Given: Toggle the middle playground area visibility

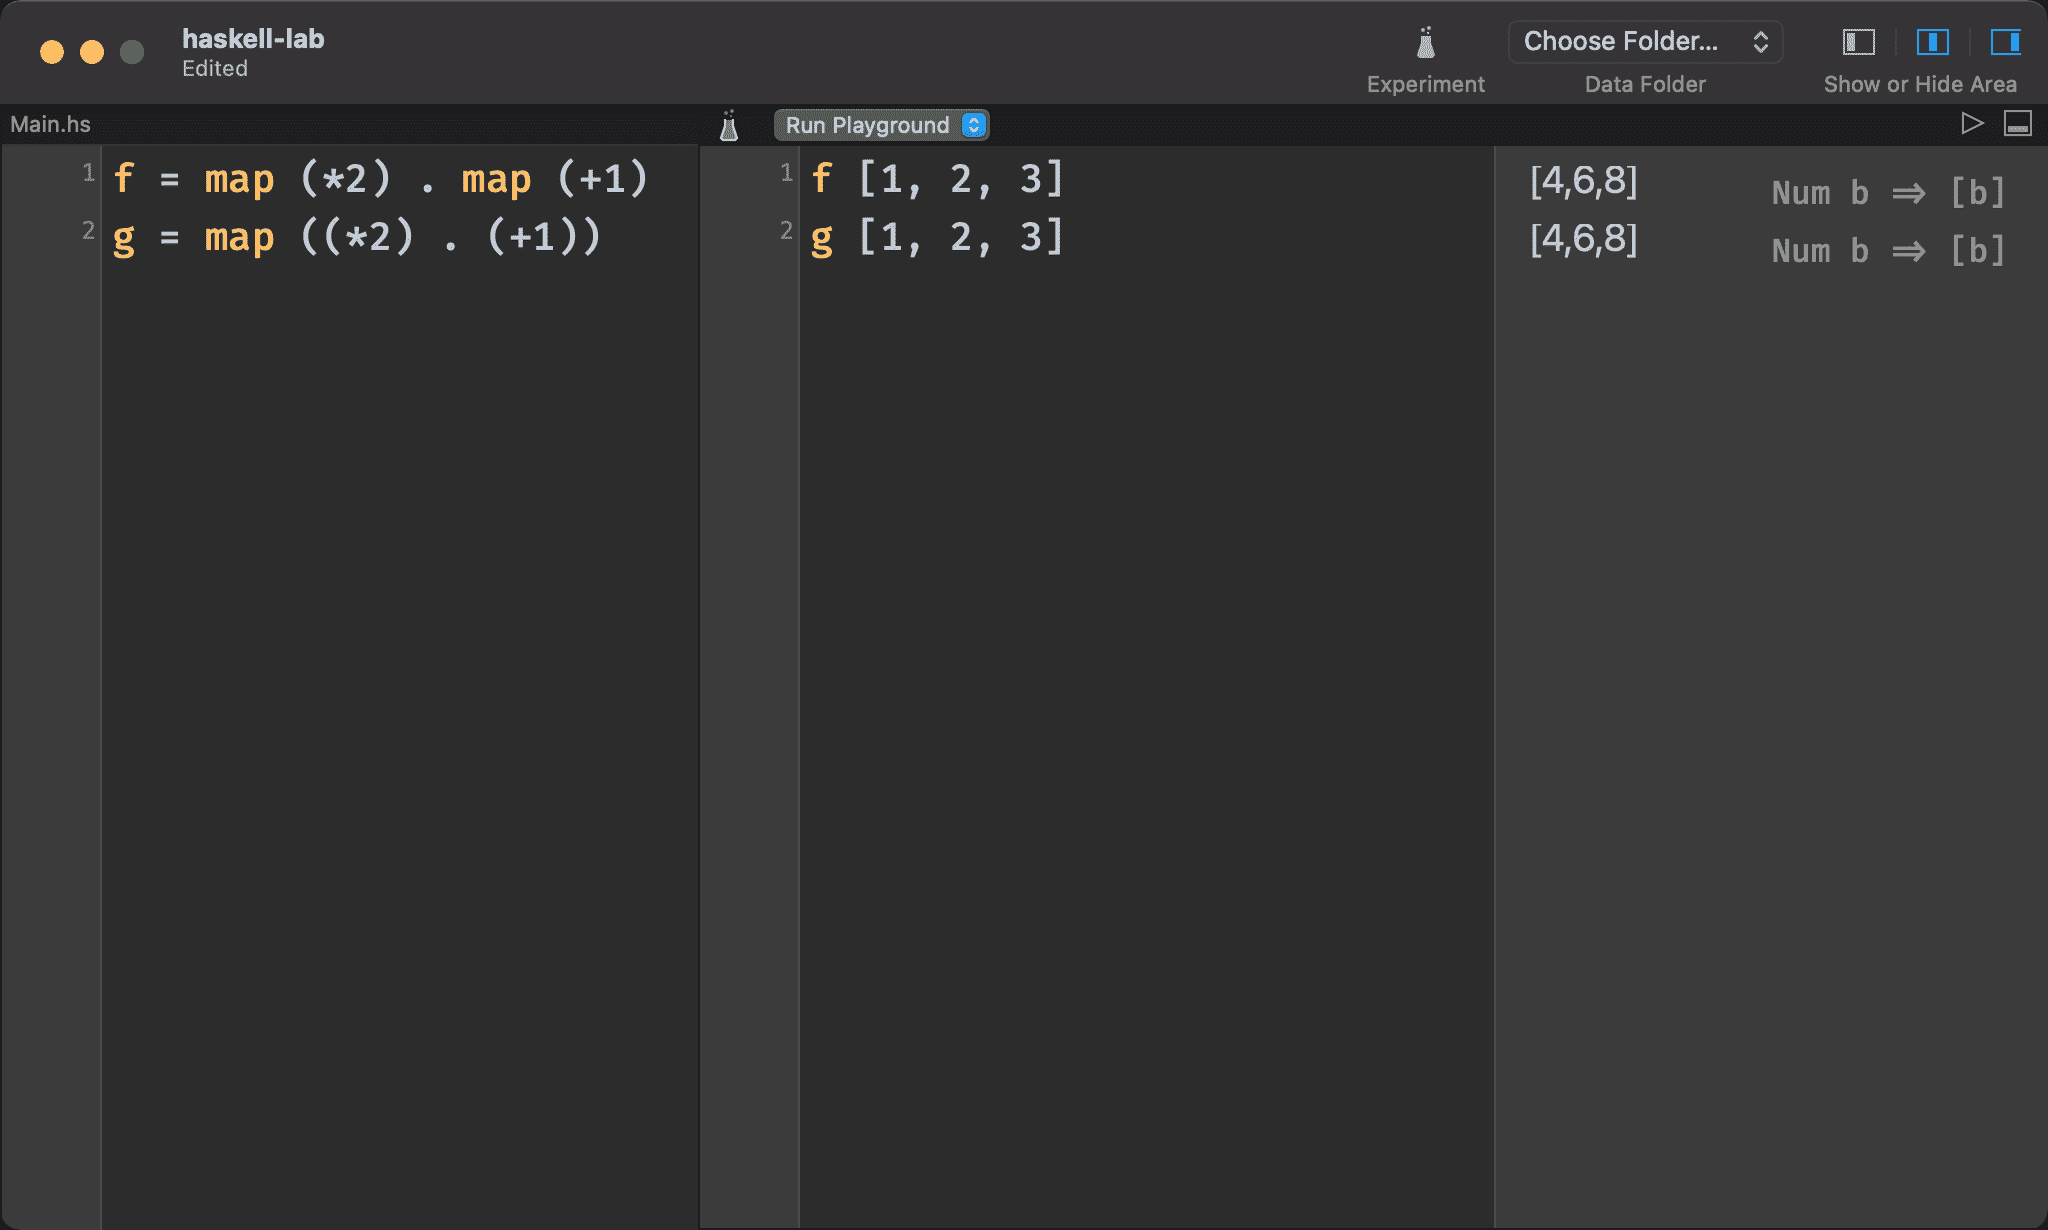Looking at the screenshot, I should 1932,42.
